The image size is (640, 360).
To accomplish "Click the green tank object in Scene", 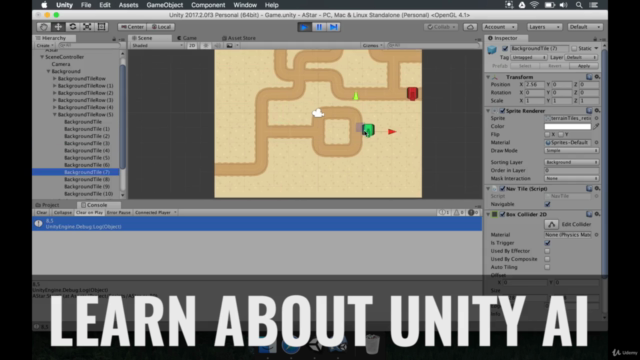I will coord(368,130).
